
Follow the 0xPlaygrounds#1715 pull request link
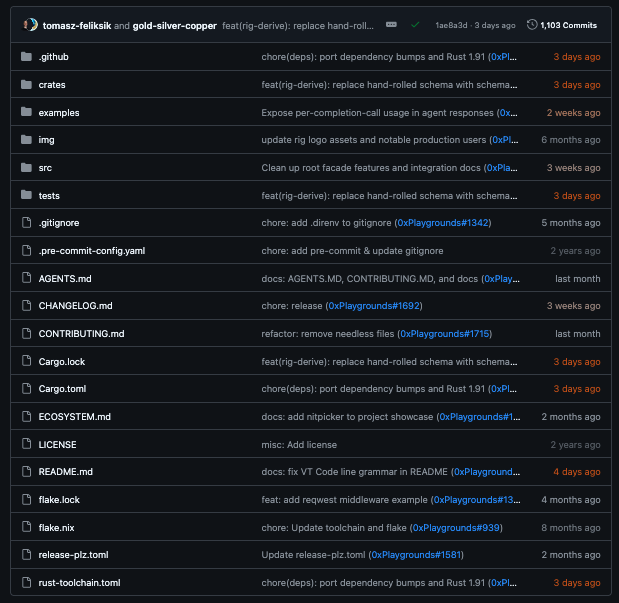tap(445, 334)
